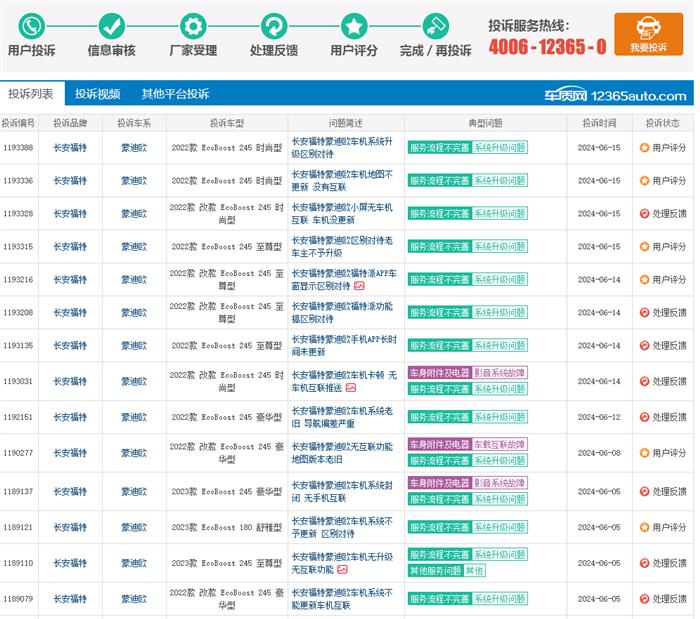Image resolution: width=700 pixels, height=619 pixels.
Task: Click the 处理反馈 status icon for complaint 1193031
Action: coord(644,381)
